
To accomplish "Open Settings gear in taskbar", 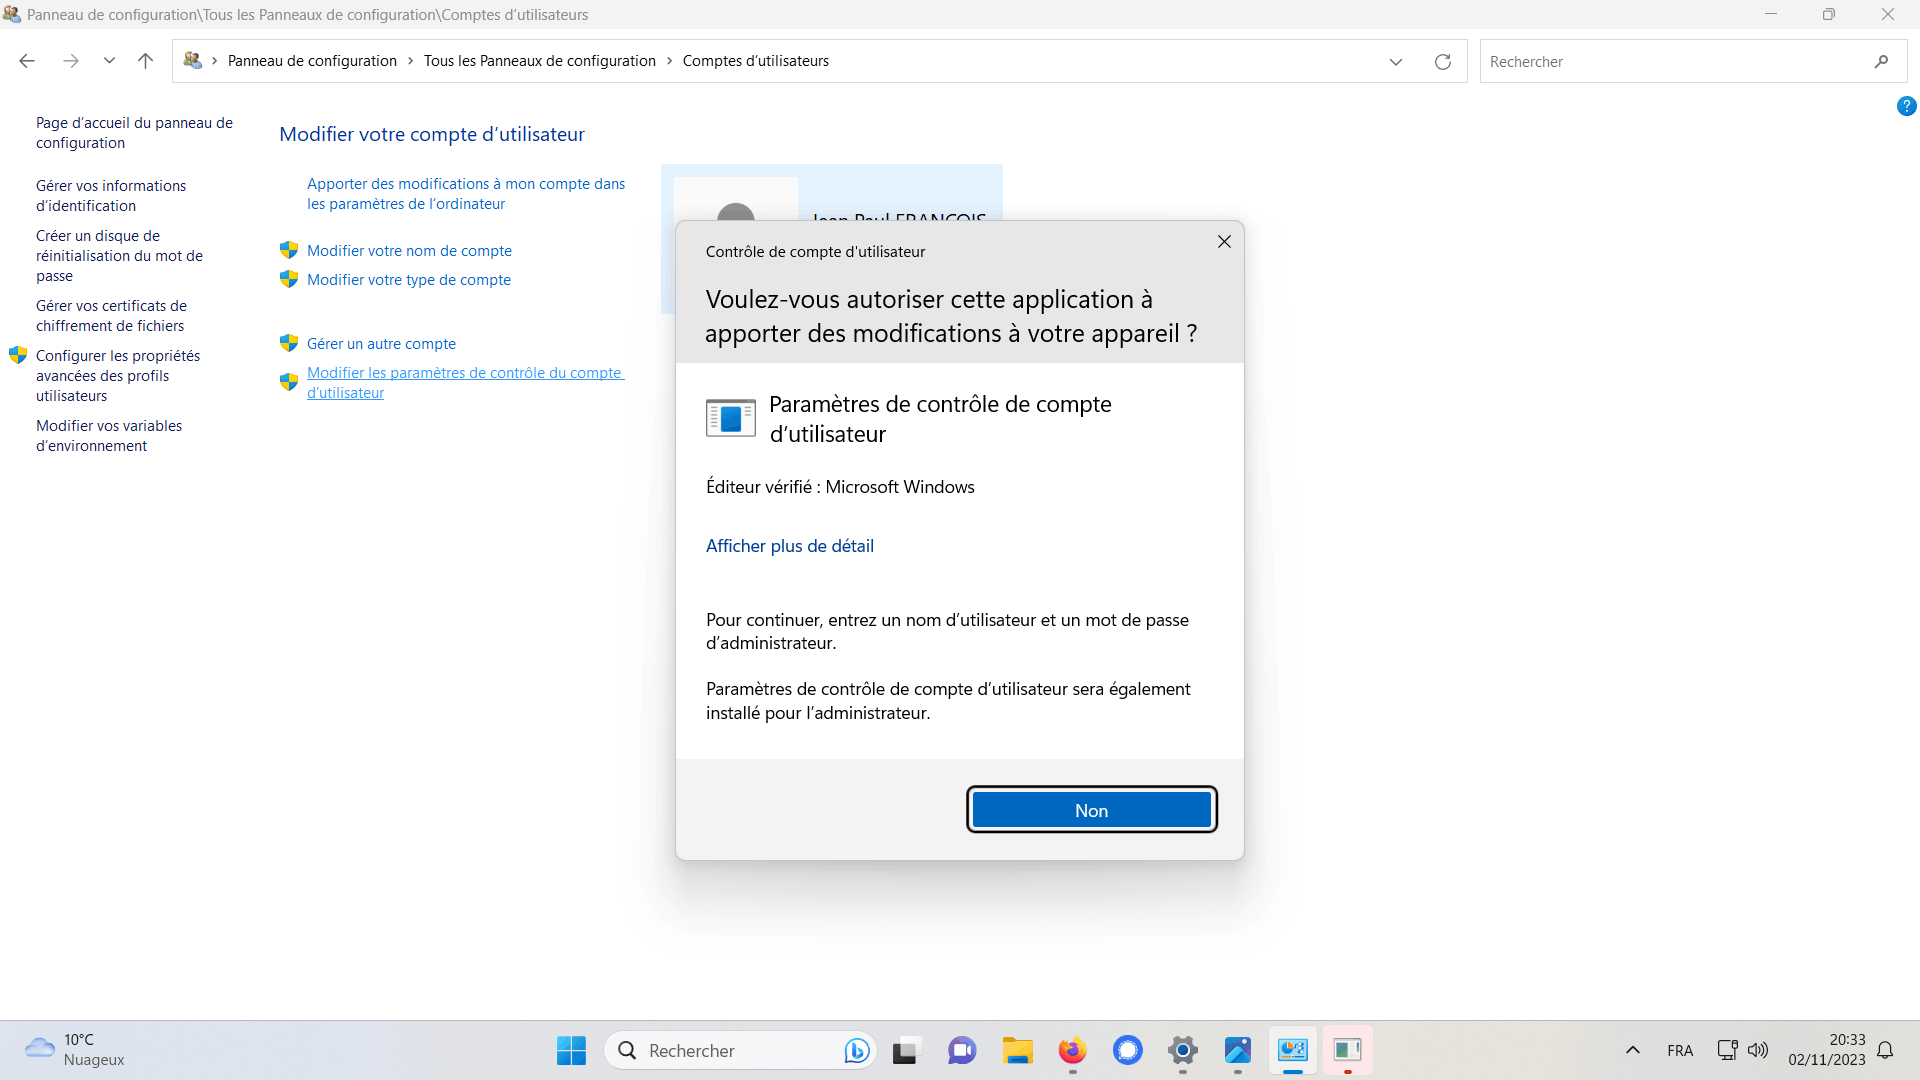I will (x=1182, y=1051).
